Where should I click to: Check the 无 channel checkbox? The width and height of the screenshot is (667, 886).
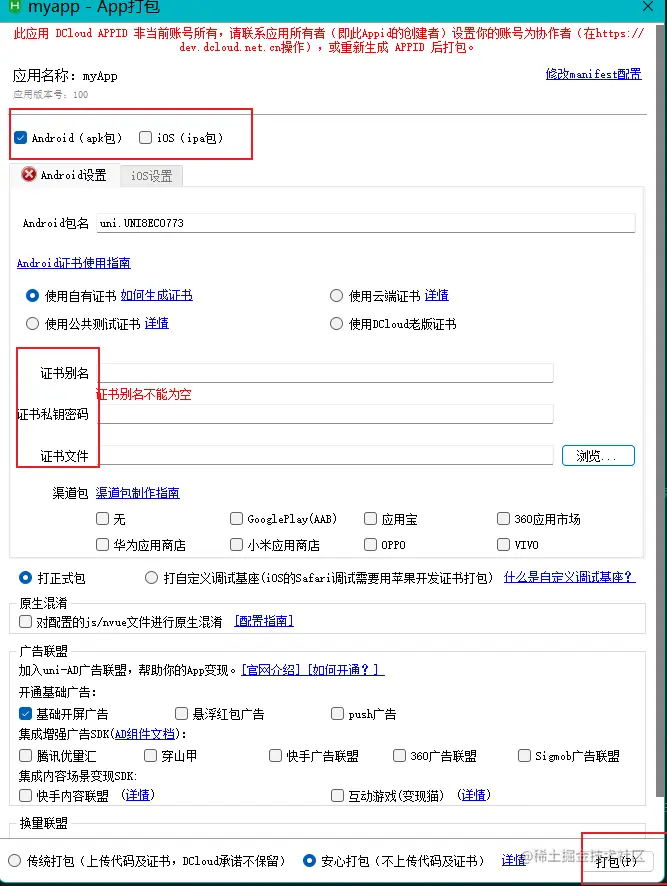click(102, 518)
